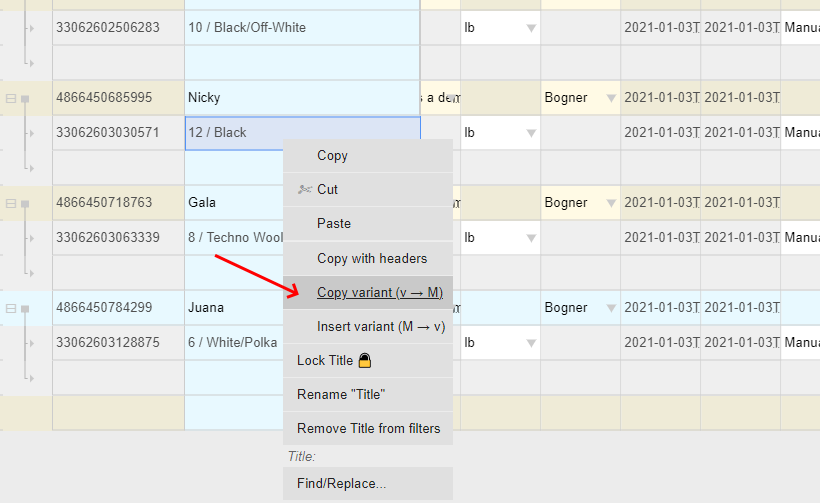The height and width of the screenshot is (503, 820).
Task: Open the lb dropdown for 10 / Black/Off-White
Action: [531, 28]
